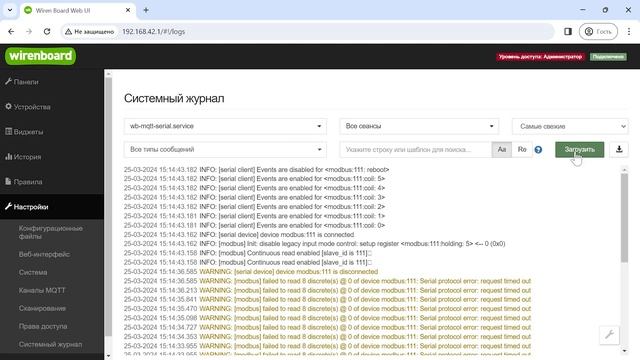Collapse the Настройки sidebar section
The height and width of the screenshot is (360, 640).
[x=52, y=207]
